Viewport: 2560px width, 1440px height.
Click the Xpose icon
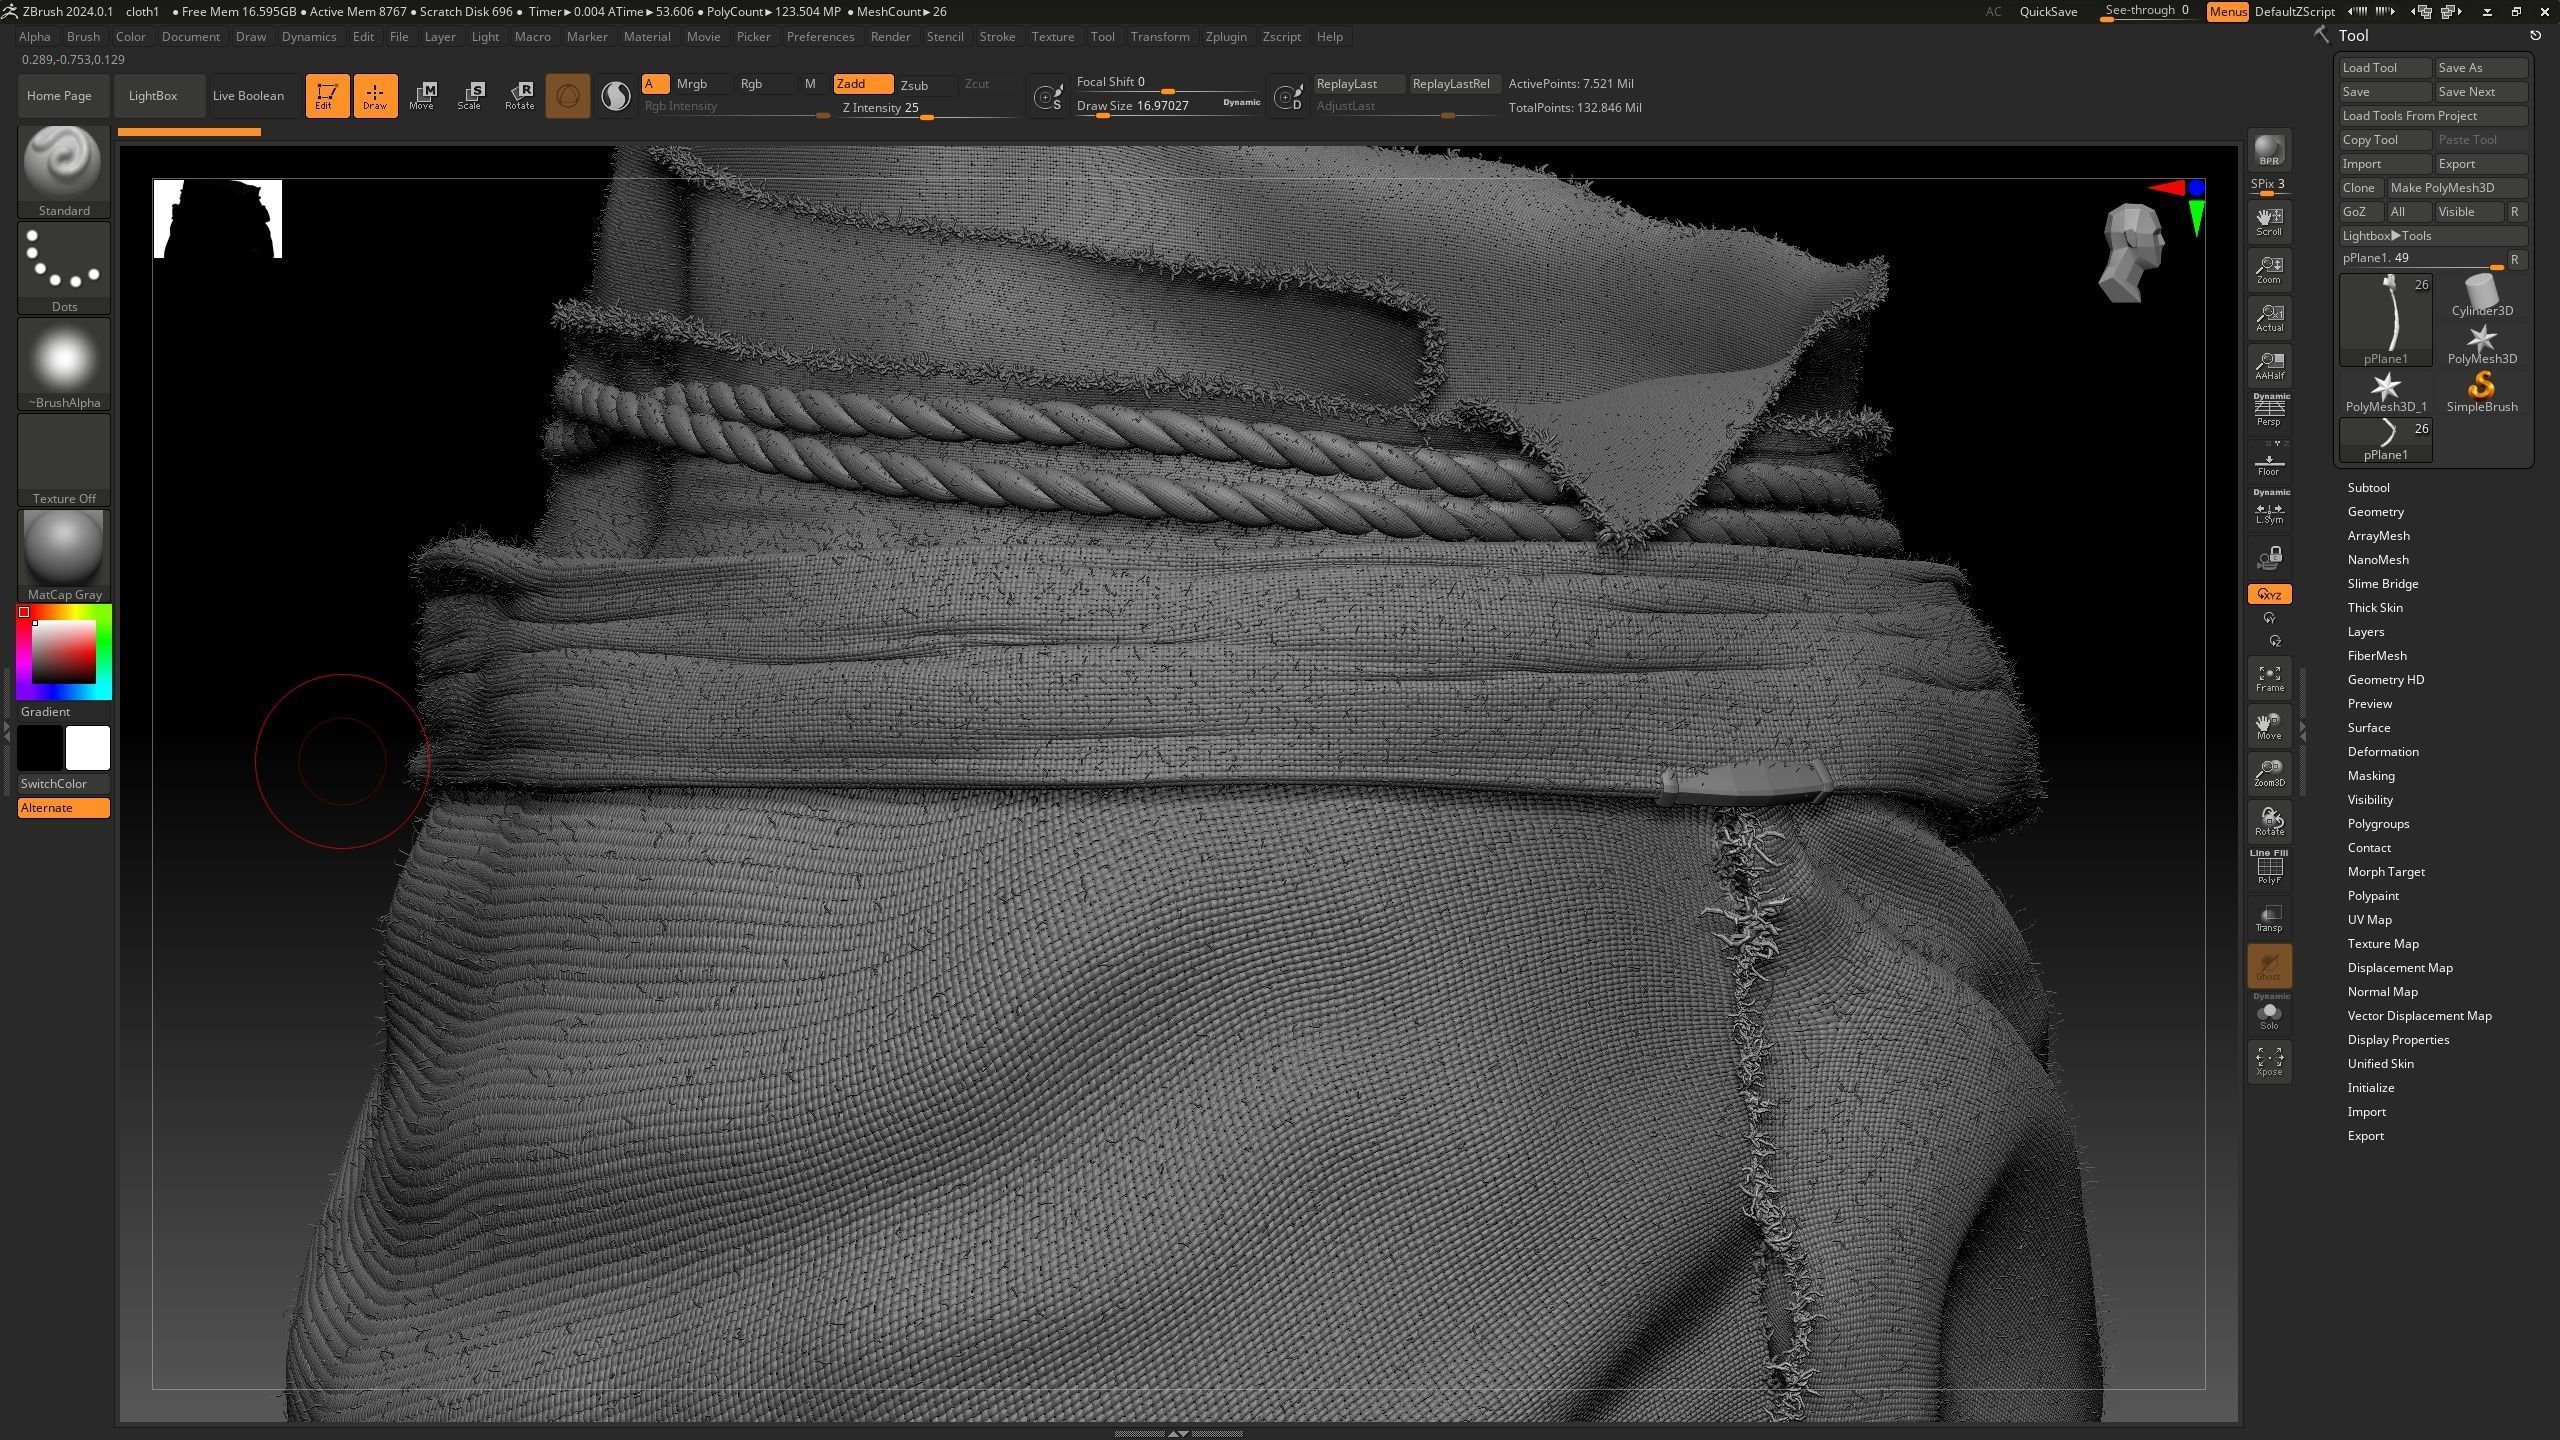(2269, 1061)
